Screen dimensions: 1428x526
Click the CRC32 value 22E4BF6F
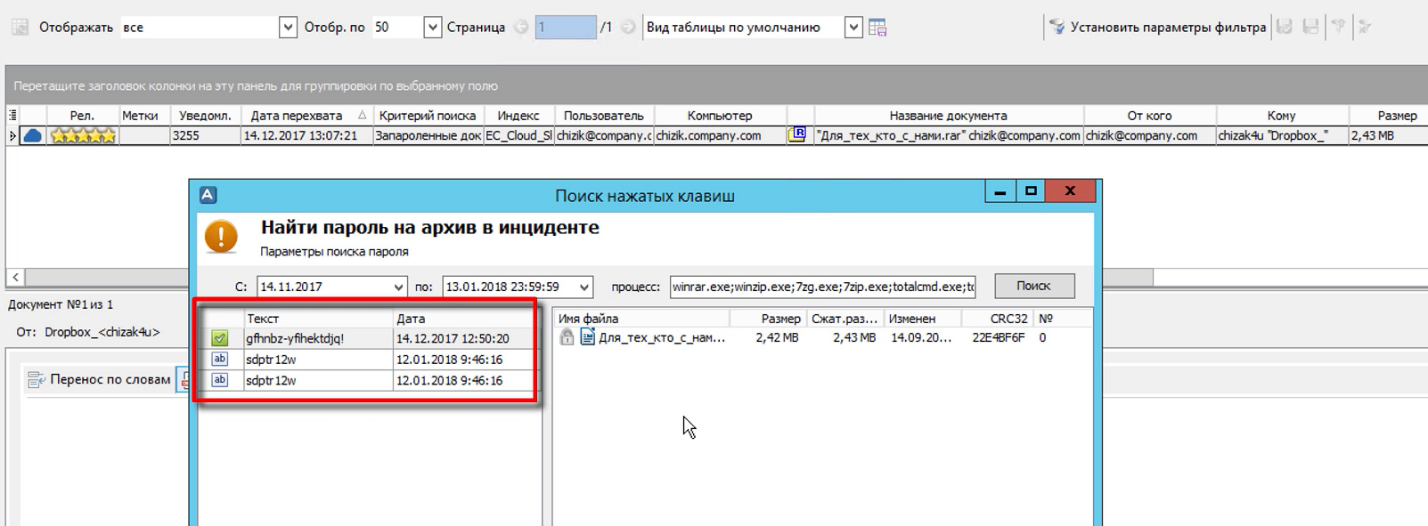point(996,338)
